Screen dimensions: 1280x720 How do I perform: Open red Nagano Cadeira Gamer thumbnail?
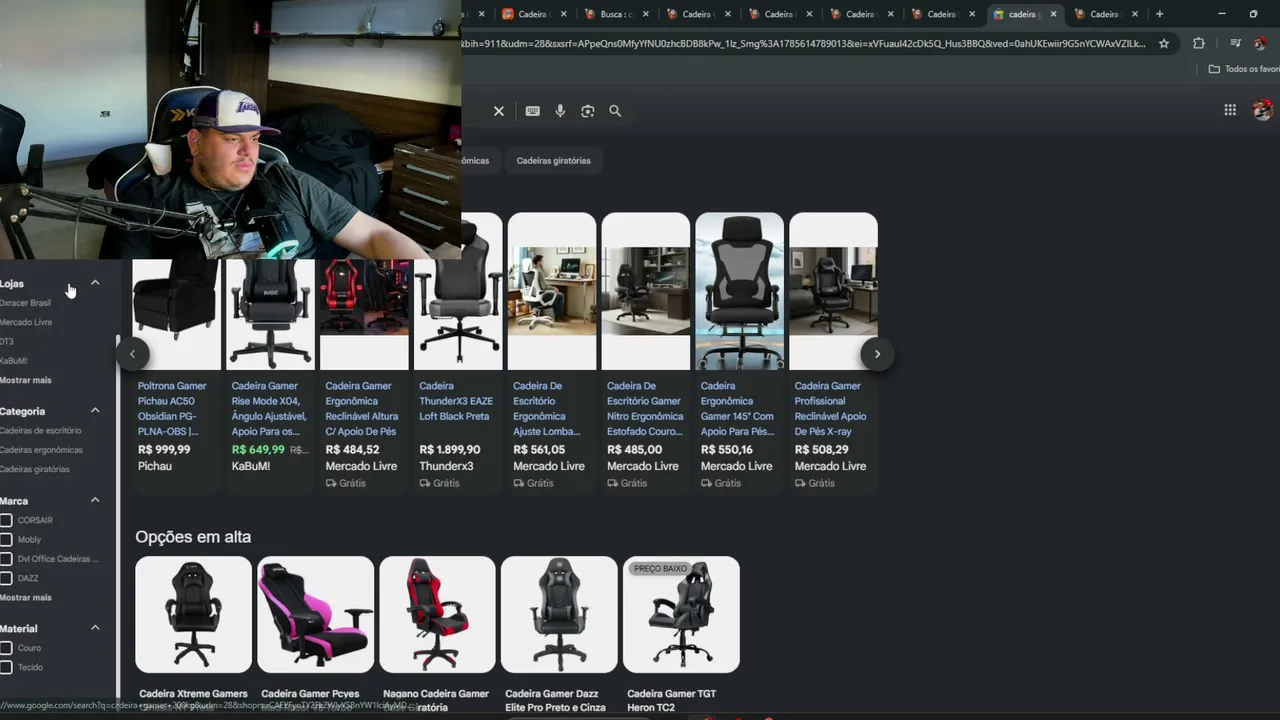(x=437, y=614)
